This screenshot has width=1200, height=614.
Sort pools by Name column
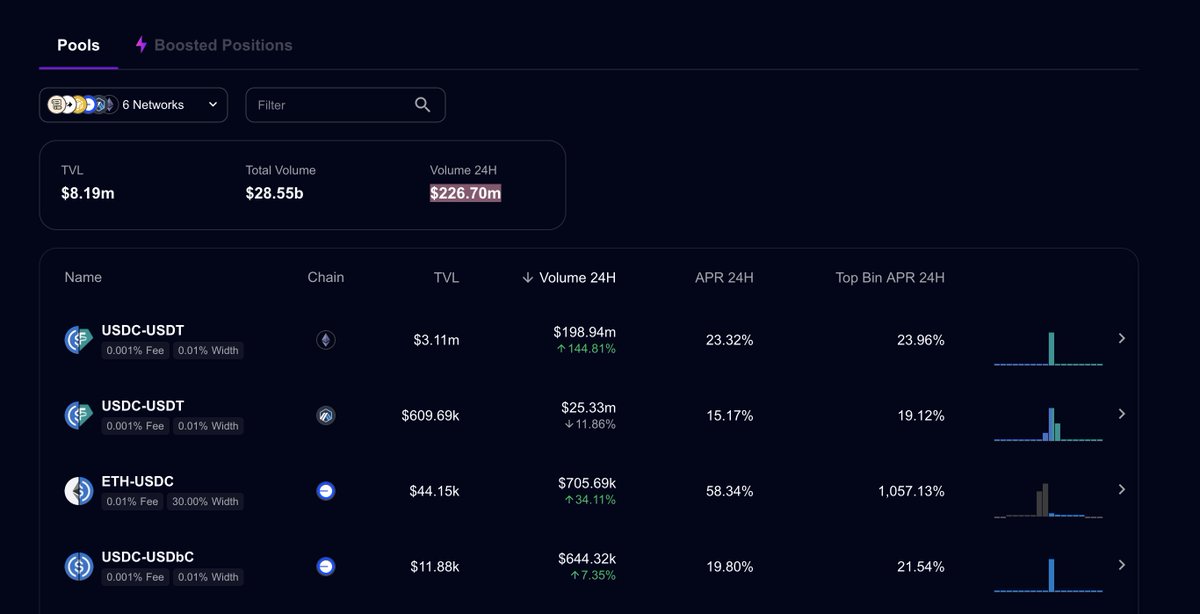click(x=83, y=277)
